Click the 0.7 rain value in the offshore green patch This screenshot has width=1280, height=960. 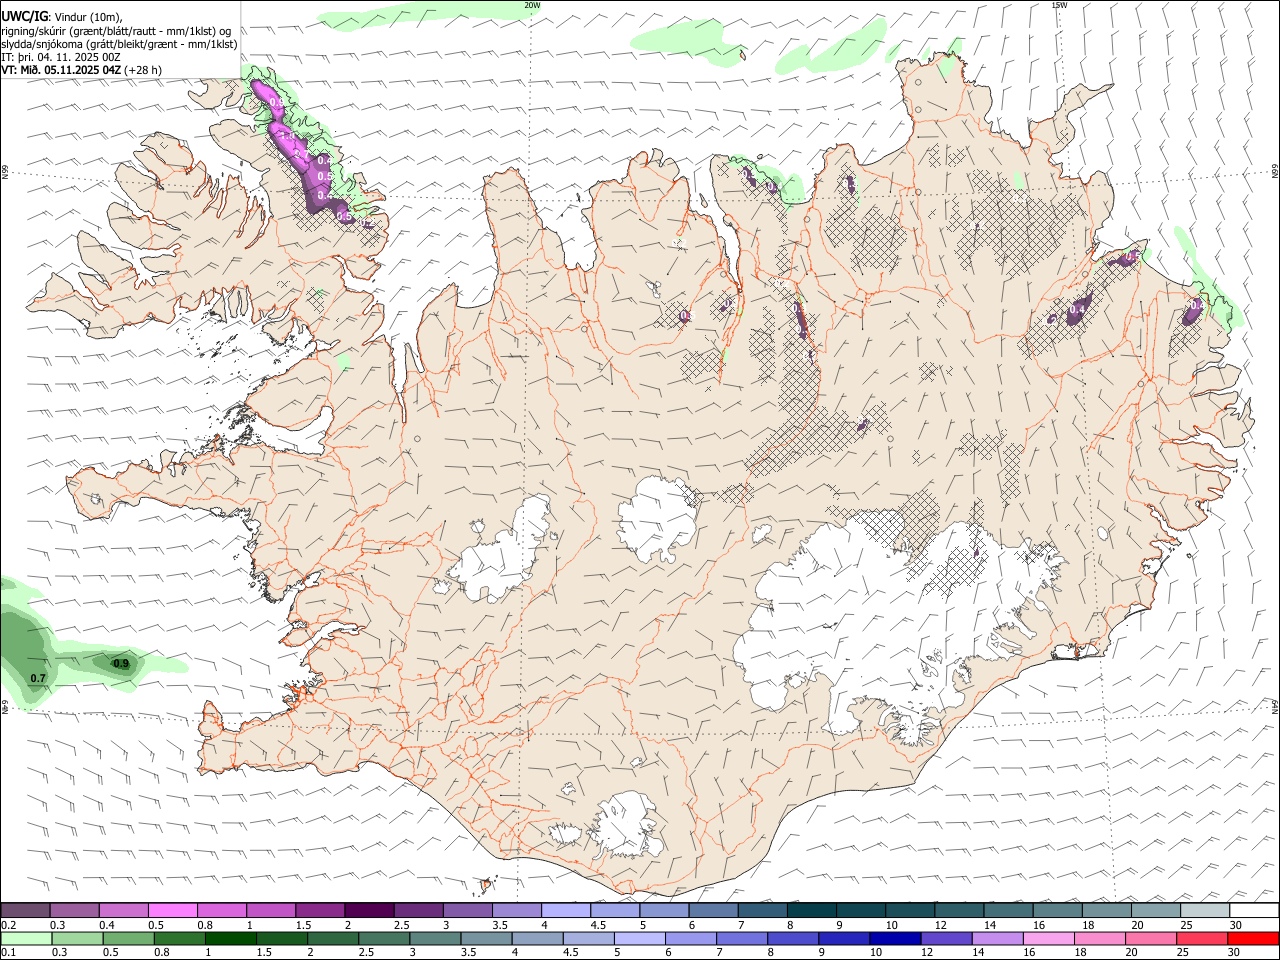[x=38, y=679]
